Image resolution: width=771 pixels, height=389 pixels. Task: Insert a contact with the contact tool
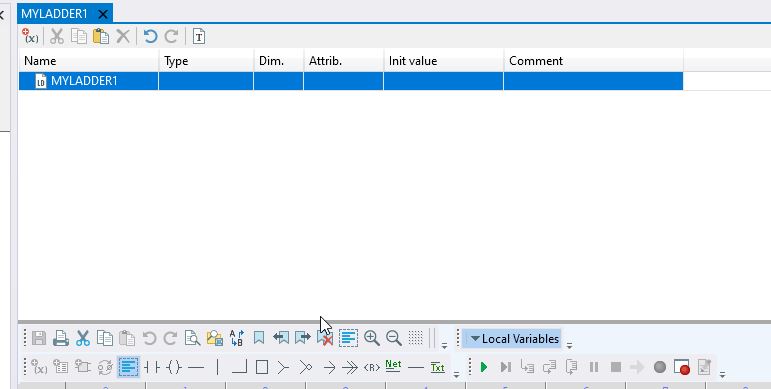[152, 367]
